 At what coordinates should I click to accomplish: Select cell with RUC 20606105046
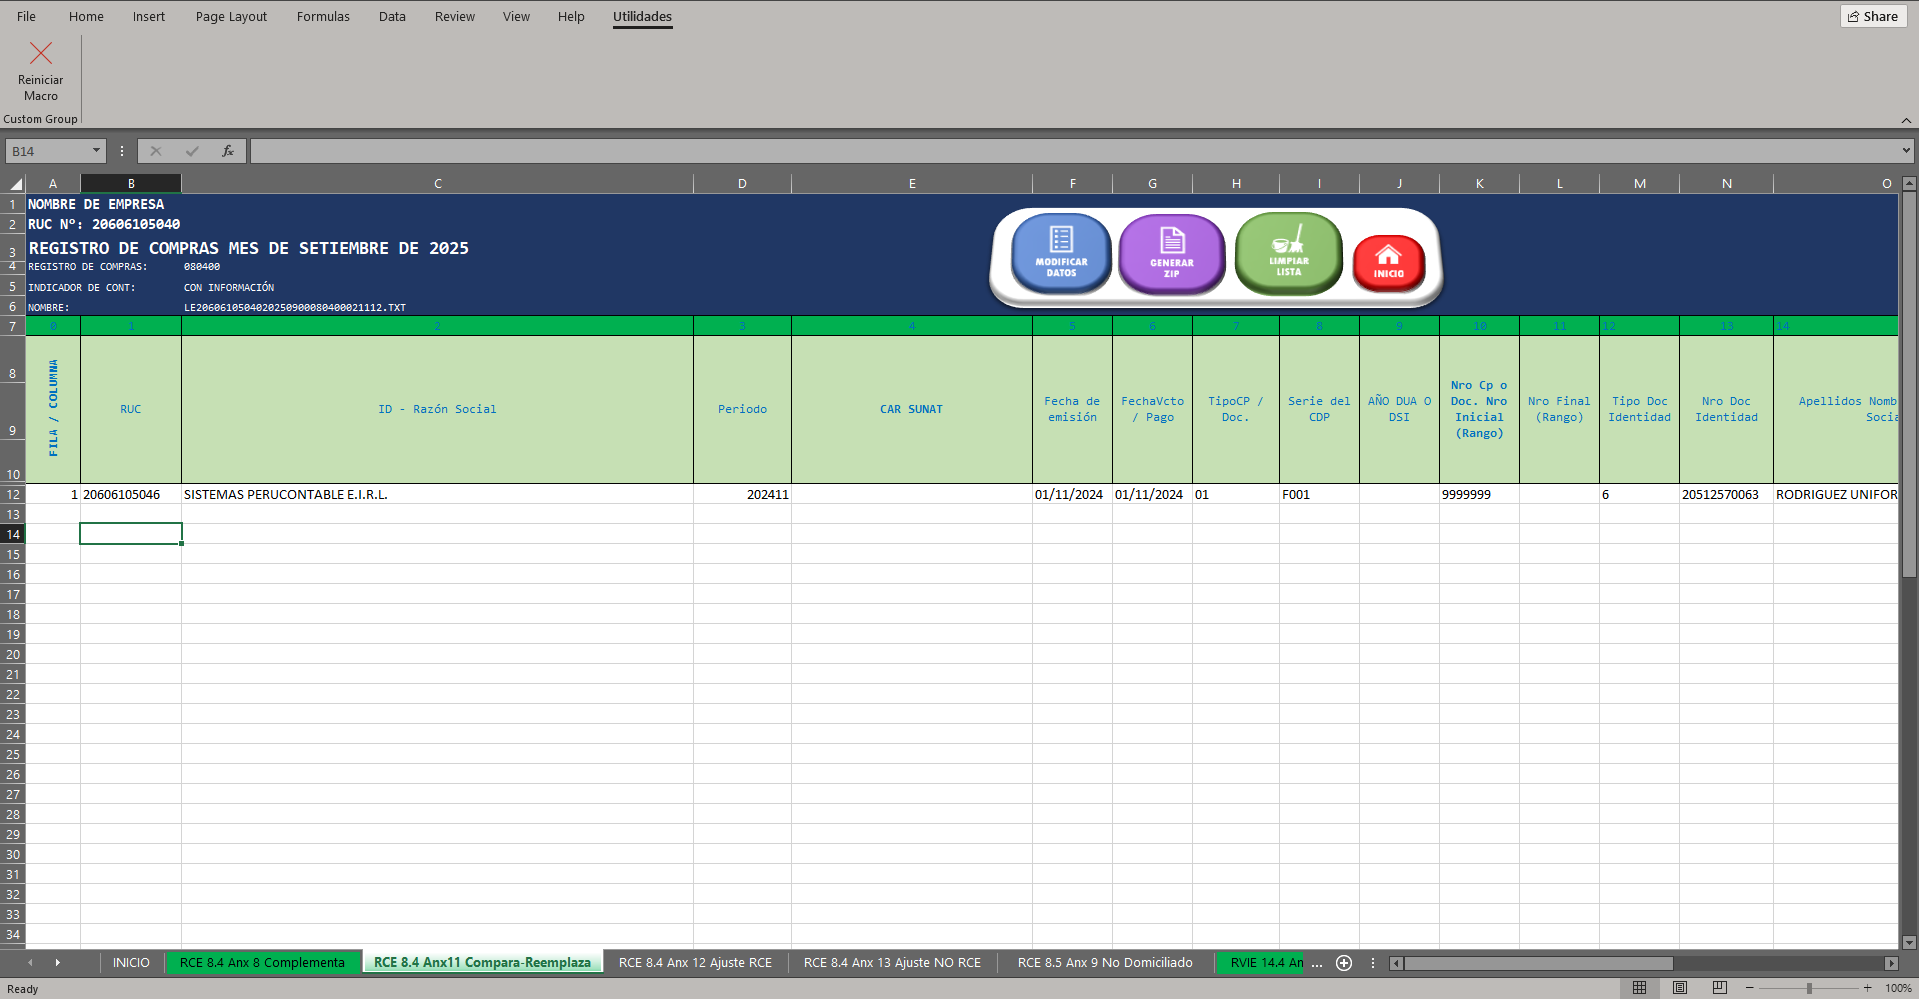tap(131, 494)
